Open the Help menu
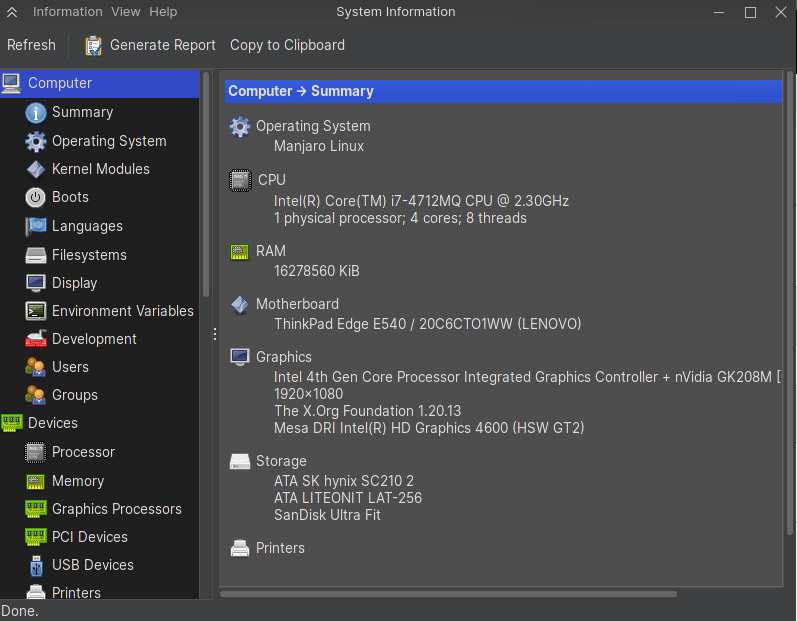This screenshot has height=621, width=797. tap(163, 12)
